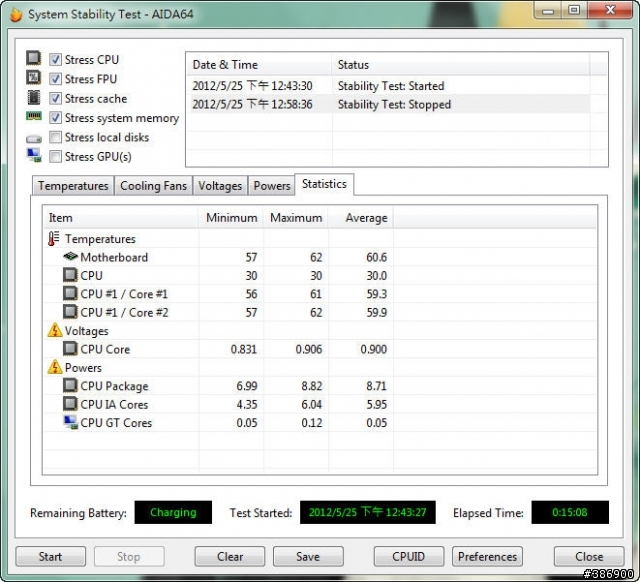The image size is (640, 582).
Task: Enable the Stress GPU(s) checkbox
Action: (x=56, y=157)
